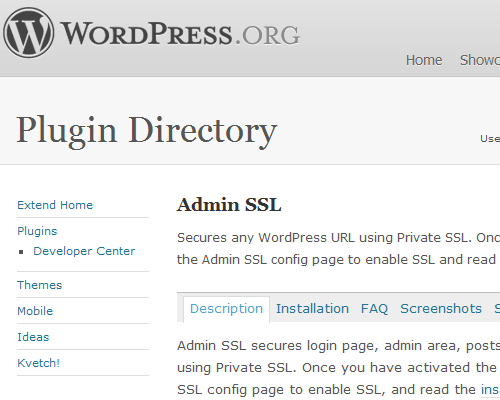Open the Showcase nav menu item
Viewport: 500px width, 400px height.
[x=480, y=60]
